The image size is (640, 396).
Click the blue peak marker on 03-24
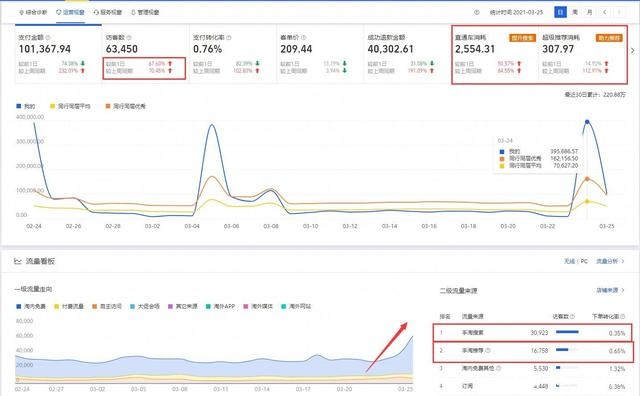(x=587, y=122)
